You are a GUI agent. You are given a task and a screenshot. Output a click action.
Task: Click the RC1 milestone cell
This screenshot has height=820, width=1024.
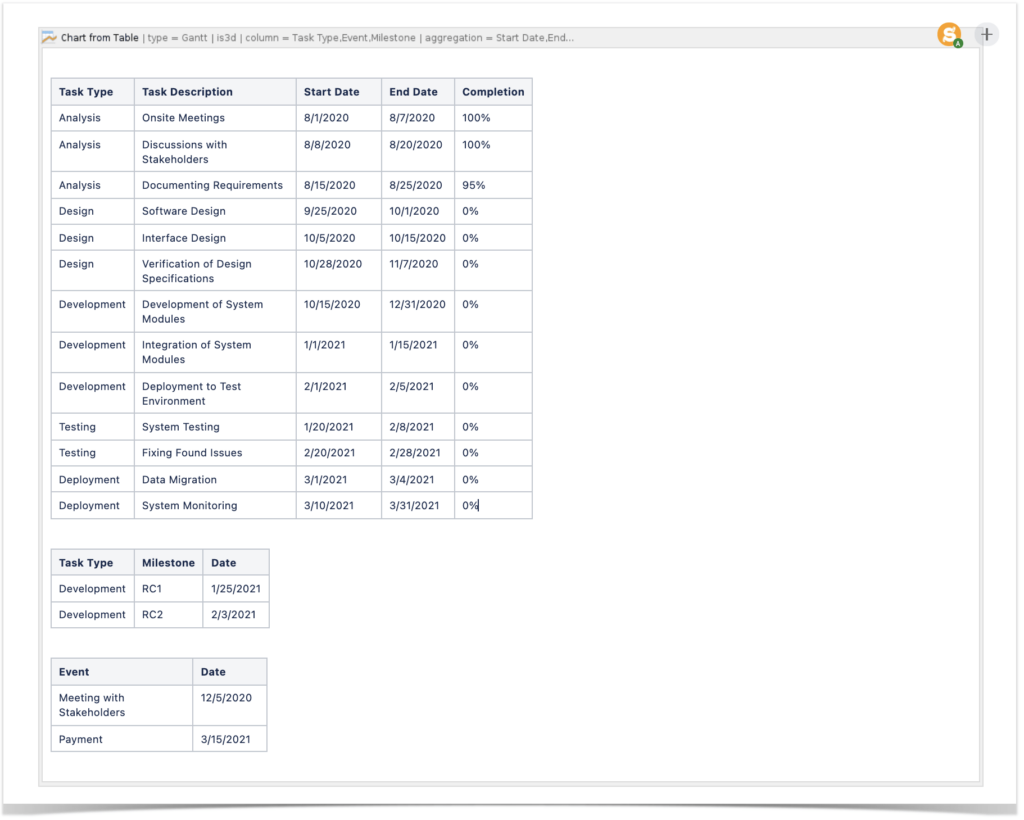[152, 588]
